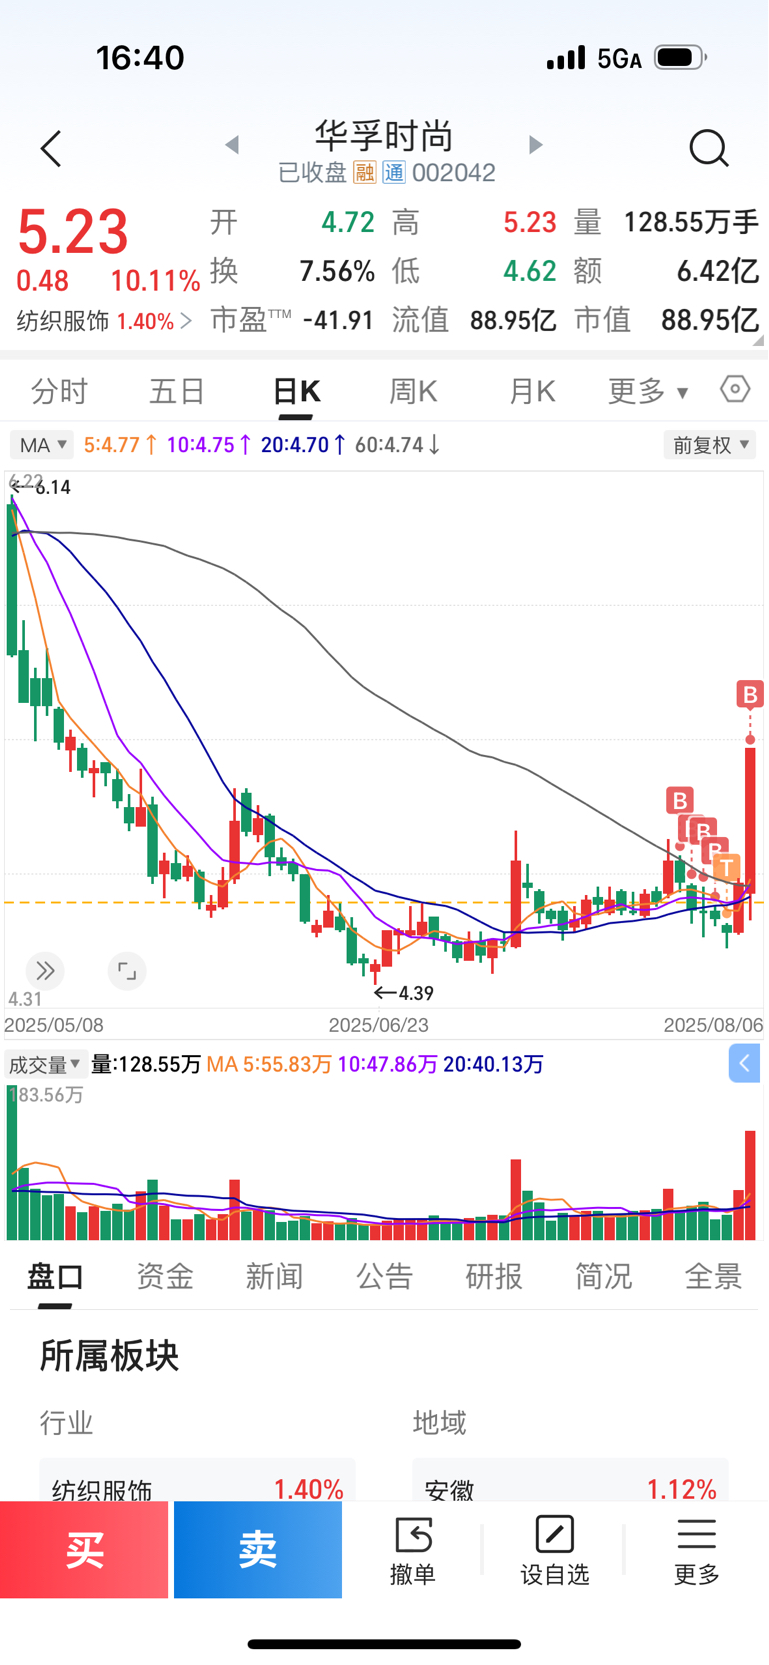Screen dimensions: 769x1665
Task: Tap the 撤单 cancel order icon
Action: [x=413, y=1549]
